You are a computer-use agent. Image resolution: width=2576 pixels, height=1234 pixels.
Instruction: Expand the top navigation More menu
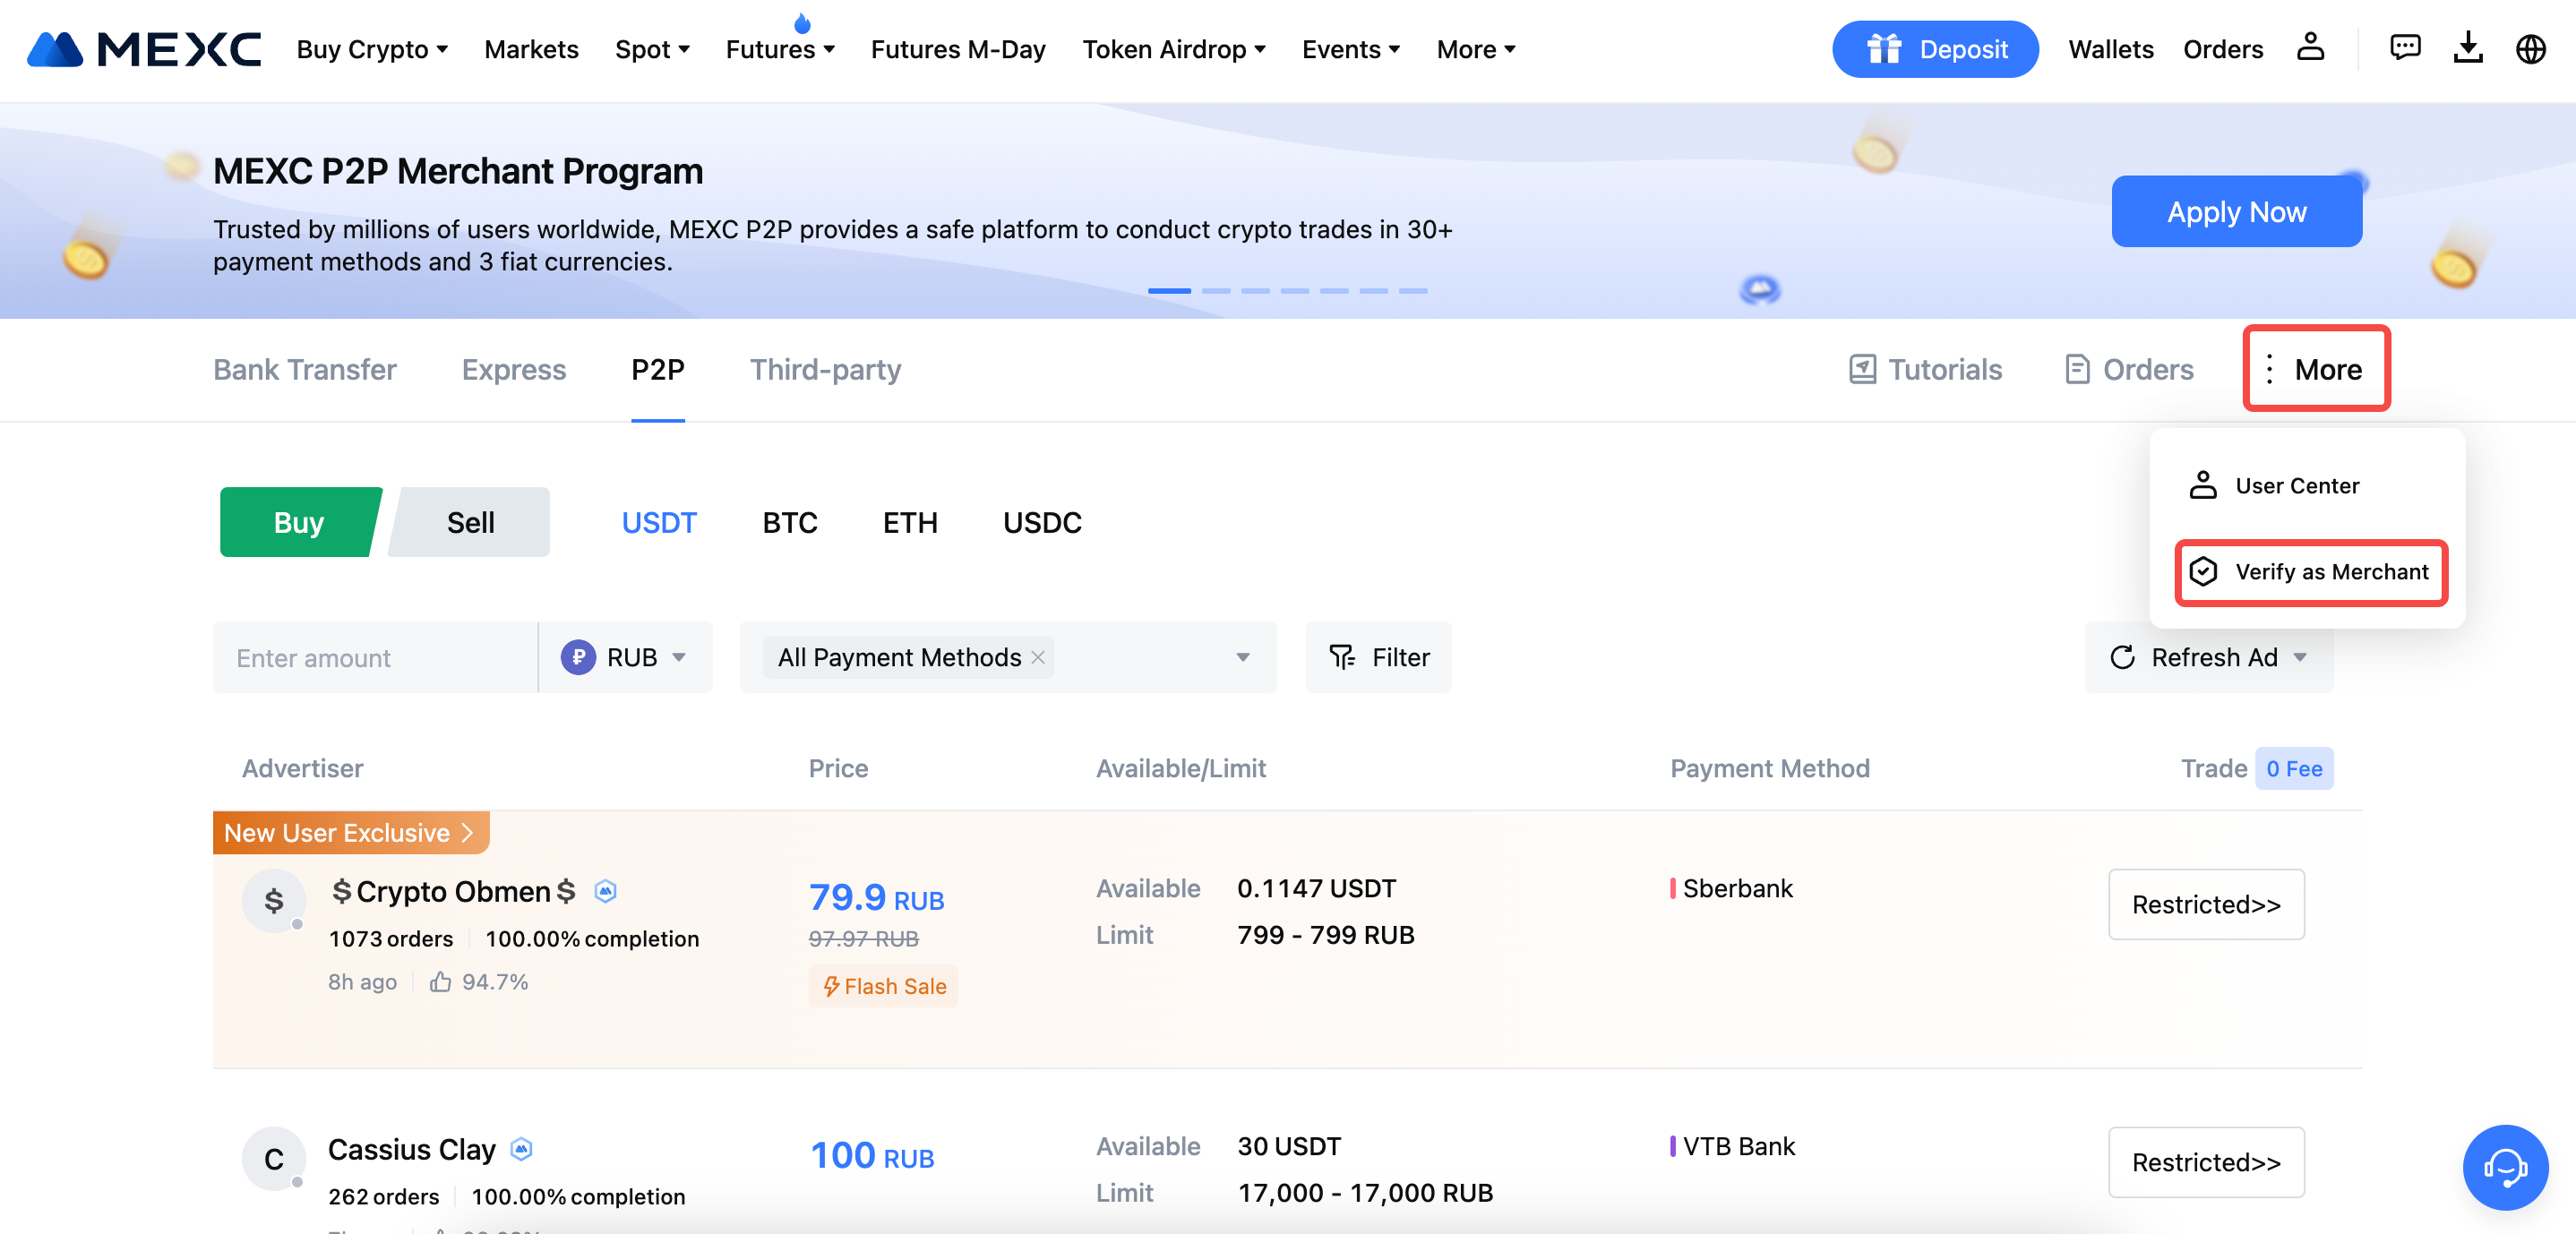point(1476,49)
